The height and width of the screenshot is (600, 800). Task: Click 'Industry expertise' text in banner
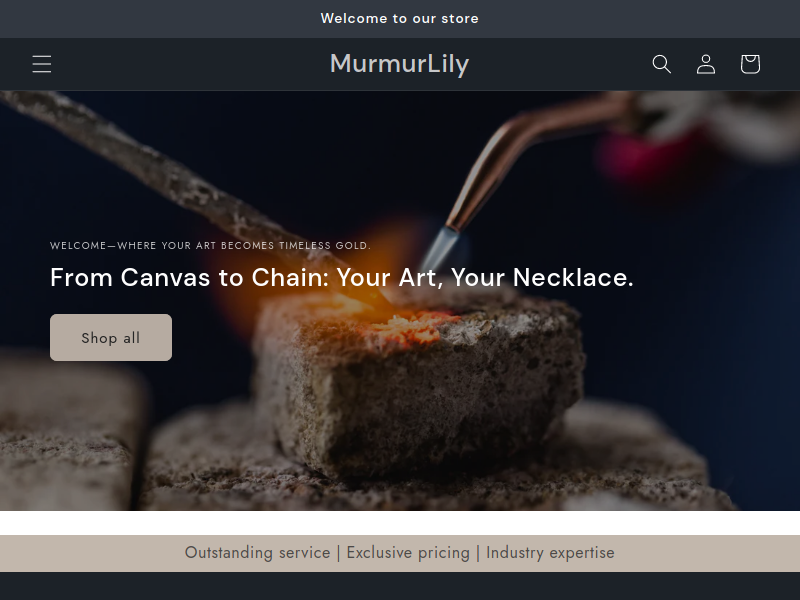coord(550,553)
